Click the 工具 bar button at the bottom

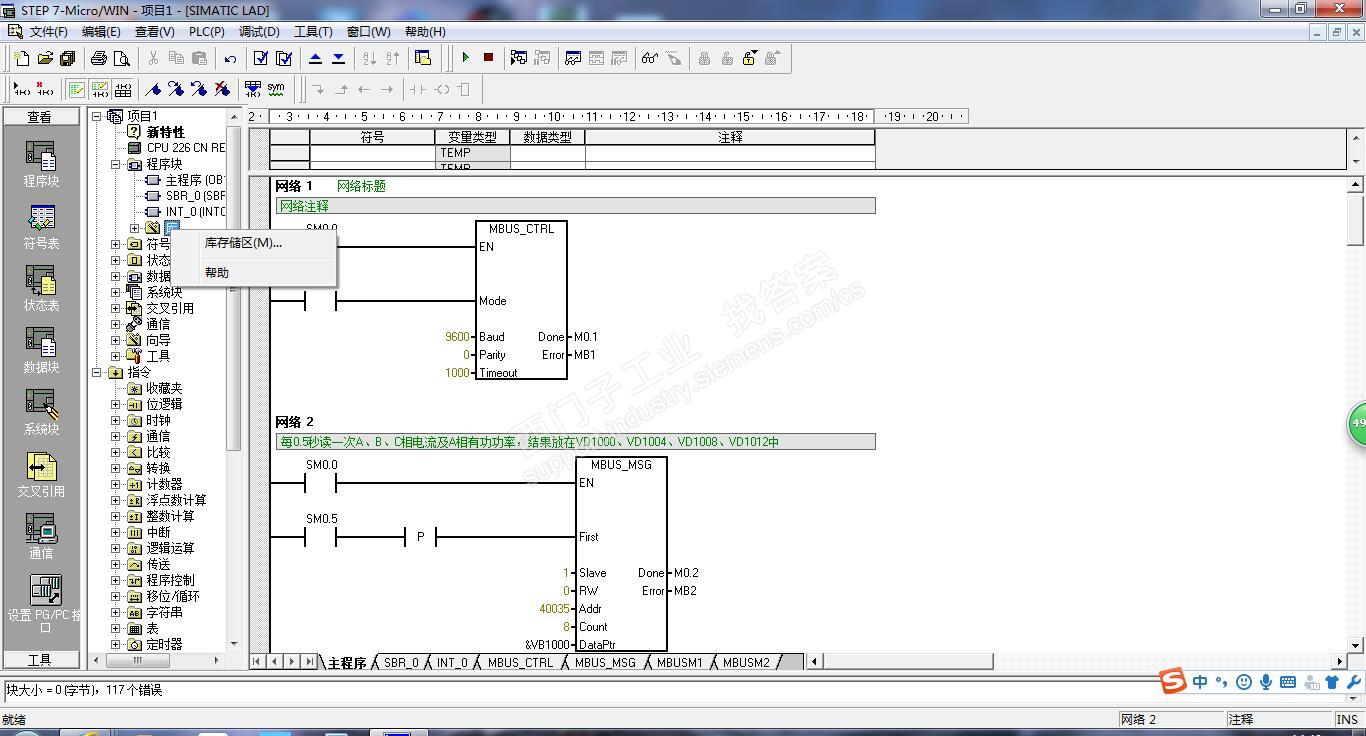click(x=41, y=660)
